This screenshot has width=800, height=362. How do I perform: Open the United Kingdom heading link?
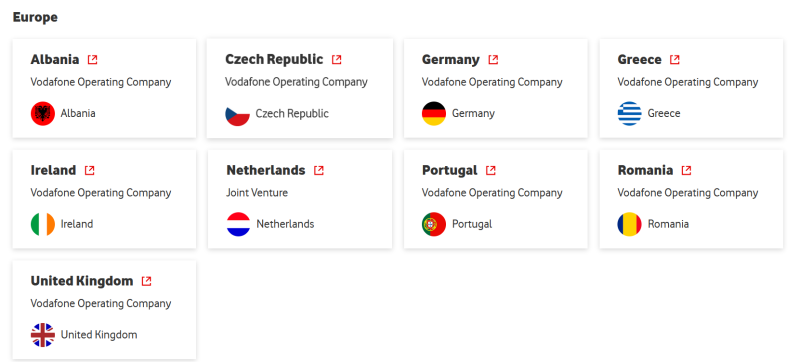[82, 281]
